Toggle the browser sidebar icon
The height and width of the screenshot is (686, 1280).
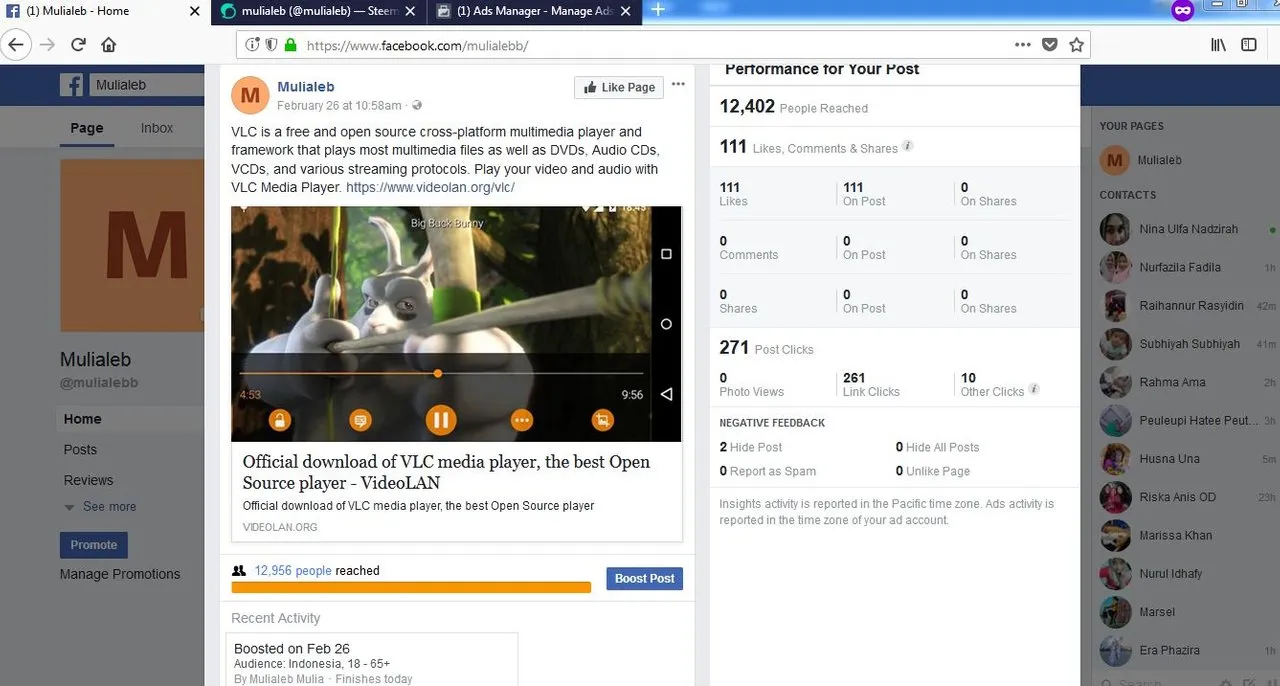(x=1249, y=45)
